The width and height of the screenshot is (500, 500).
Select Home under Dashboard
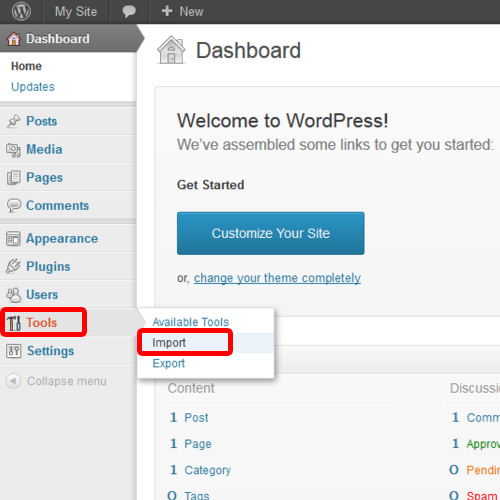pyautogui.click(x=26, y=66)
